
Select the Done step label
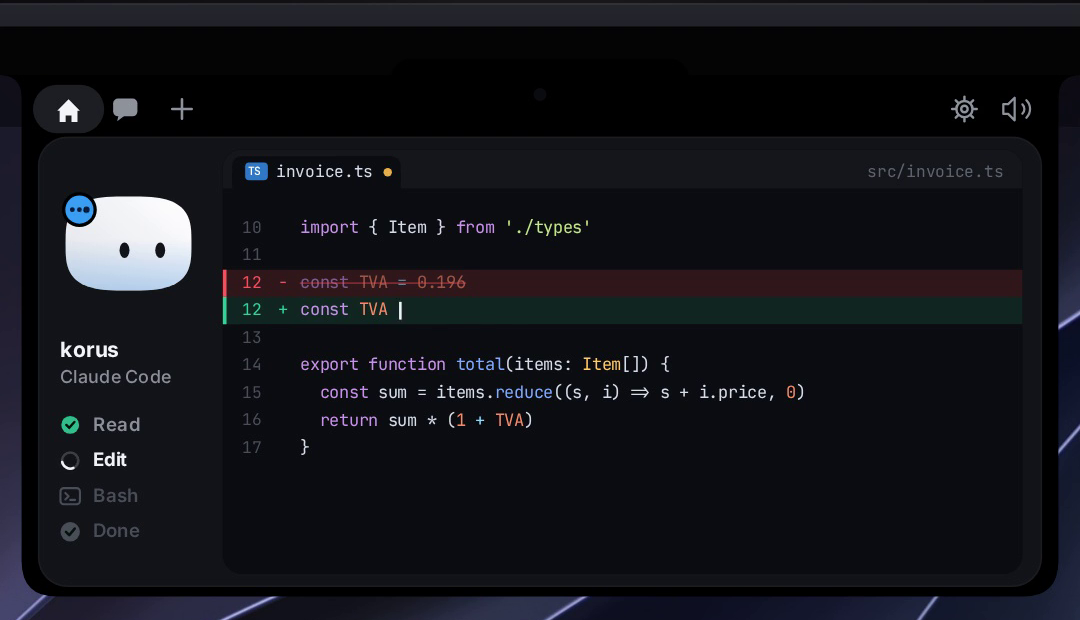click(116, 530)
